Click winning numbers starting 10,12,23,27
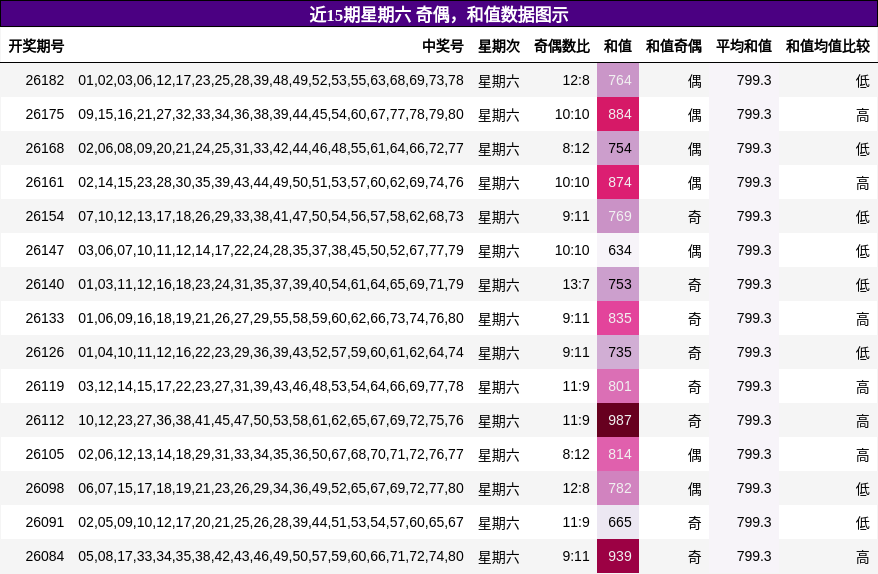Image resolution: width=878 pixels, height=574 pixels. [271, 420]
